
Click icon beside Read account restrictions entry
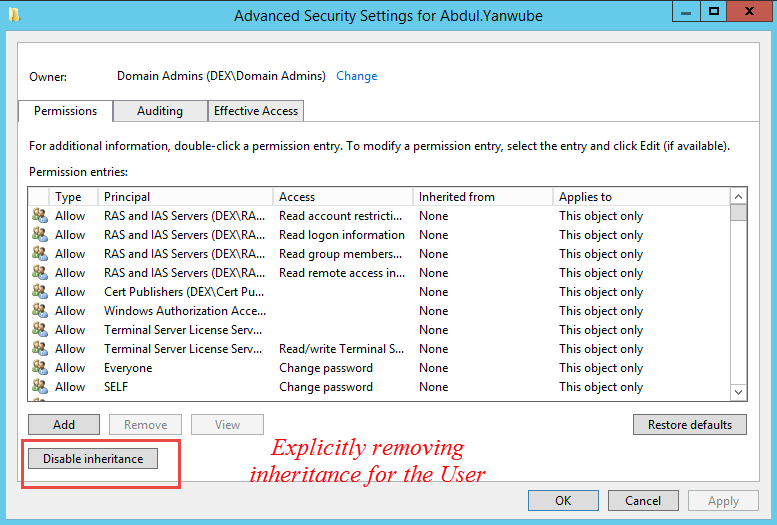point(40,216)
